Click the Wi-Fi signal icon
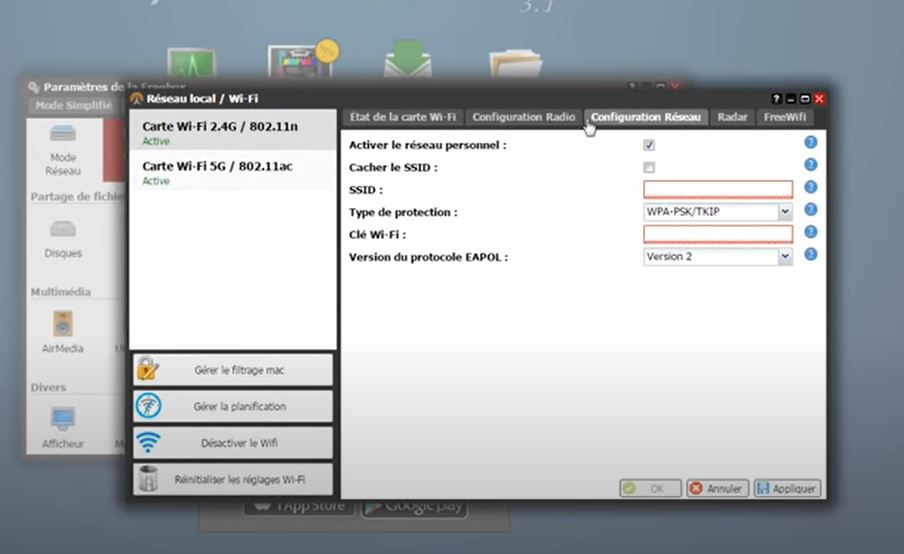 point(148,443)
